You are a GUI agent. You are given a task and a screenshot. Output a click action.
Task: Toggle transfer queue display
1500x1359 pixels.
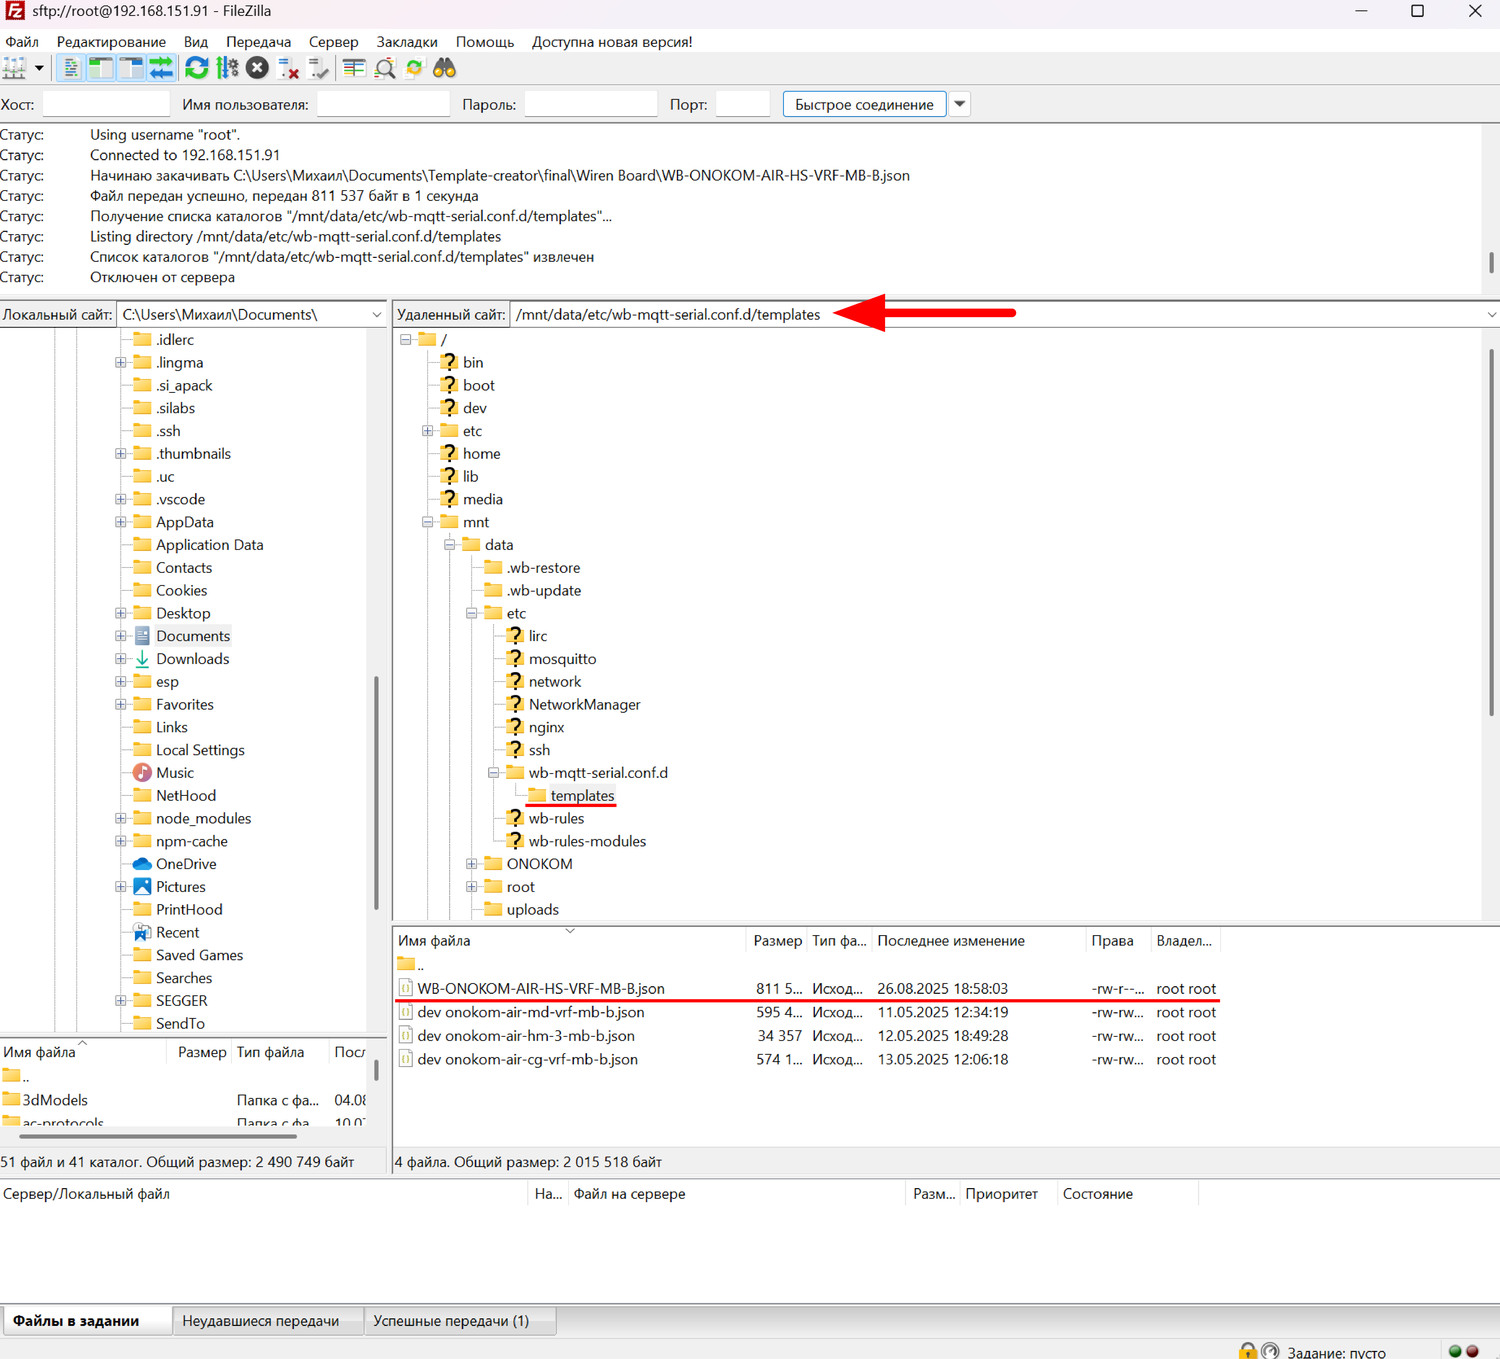click(161, 68)
